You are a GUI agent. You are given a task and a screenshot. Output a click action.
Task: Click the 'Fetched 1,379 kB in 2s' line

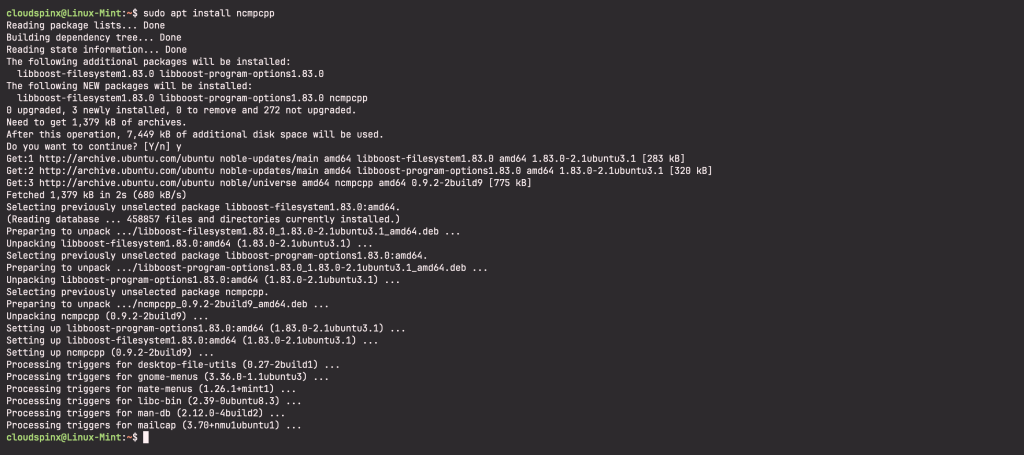tap(97, 195)
